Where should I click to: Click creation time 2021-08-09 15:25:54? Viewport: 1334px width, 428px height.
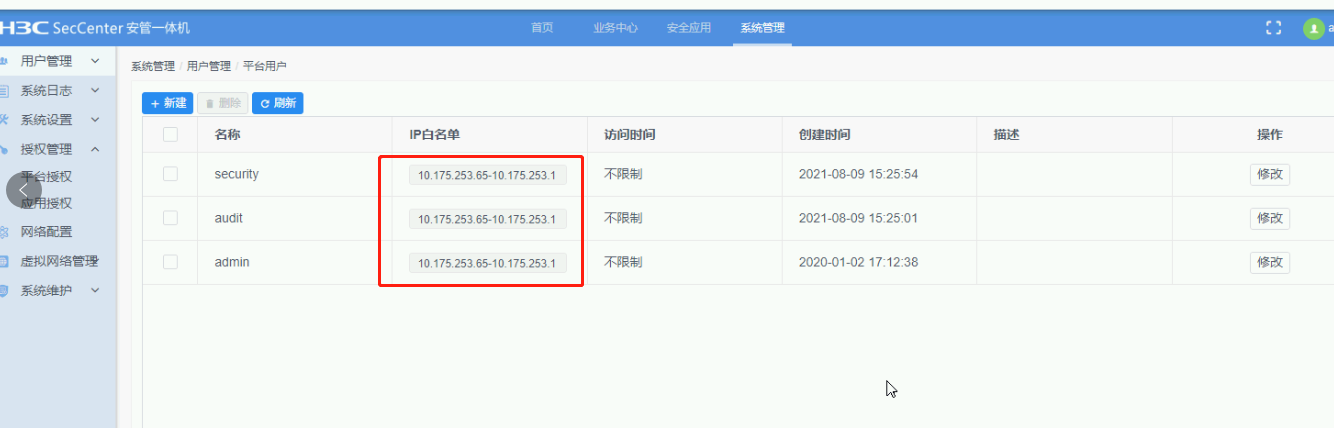(x=858, y=174)
